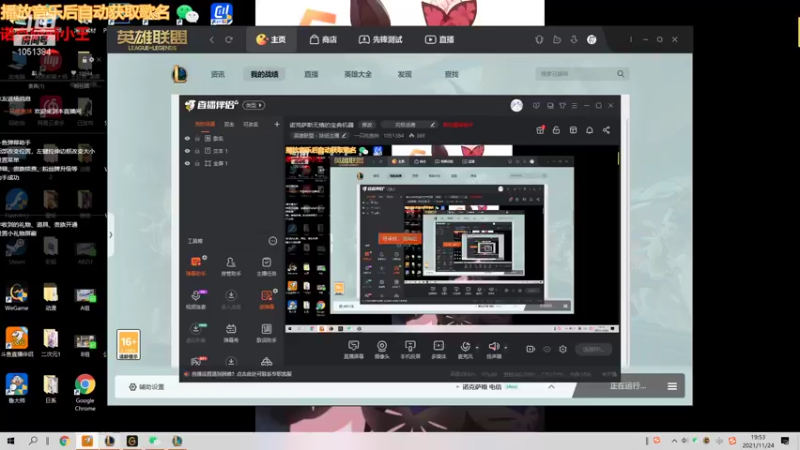Click the share icon in stream header
This screenshot has width=800, height=450.
click(x=606, y=130)
